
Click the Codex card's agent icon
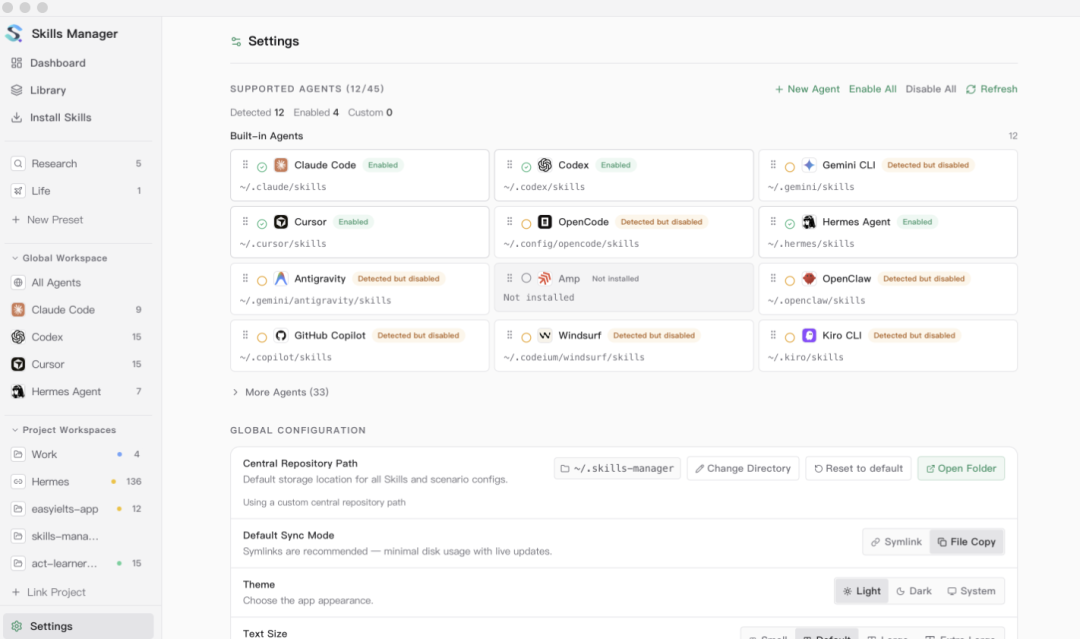tap(545, 165)
